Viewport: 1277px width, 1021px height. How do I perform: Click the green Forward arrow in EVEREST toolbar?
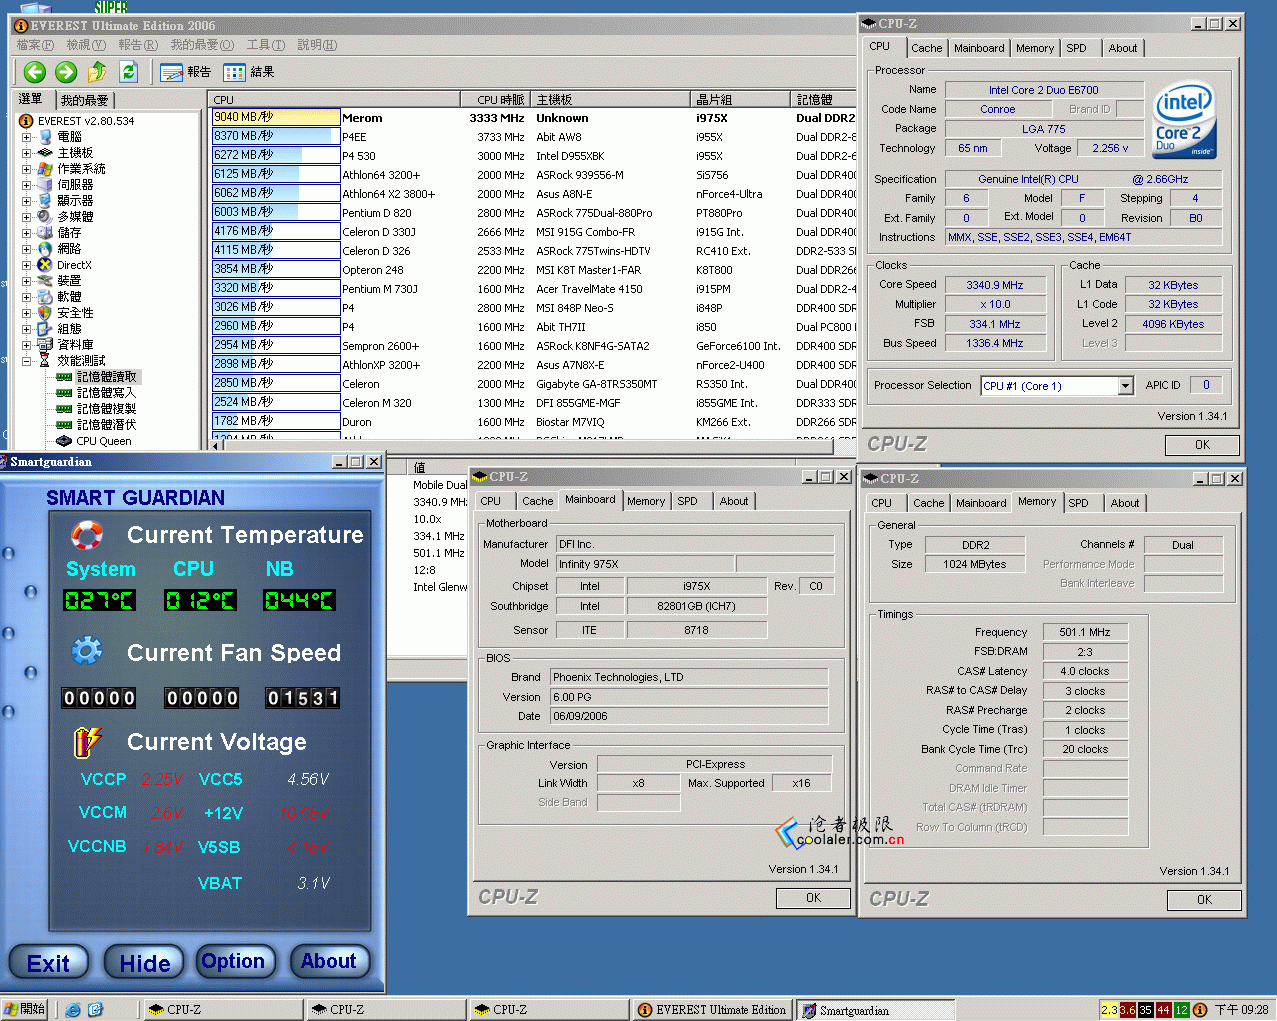pos(66,72)
